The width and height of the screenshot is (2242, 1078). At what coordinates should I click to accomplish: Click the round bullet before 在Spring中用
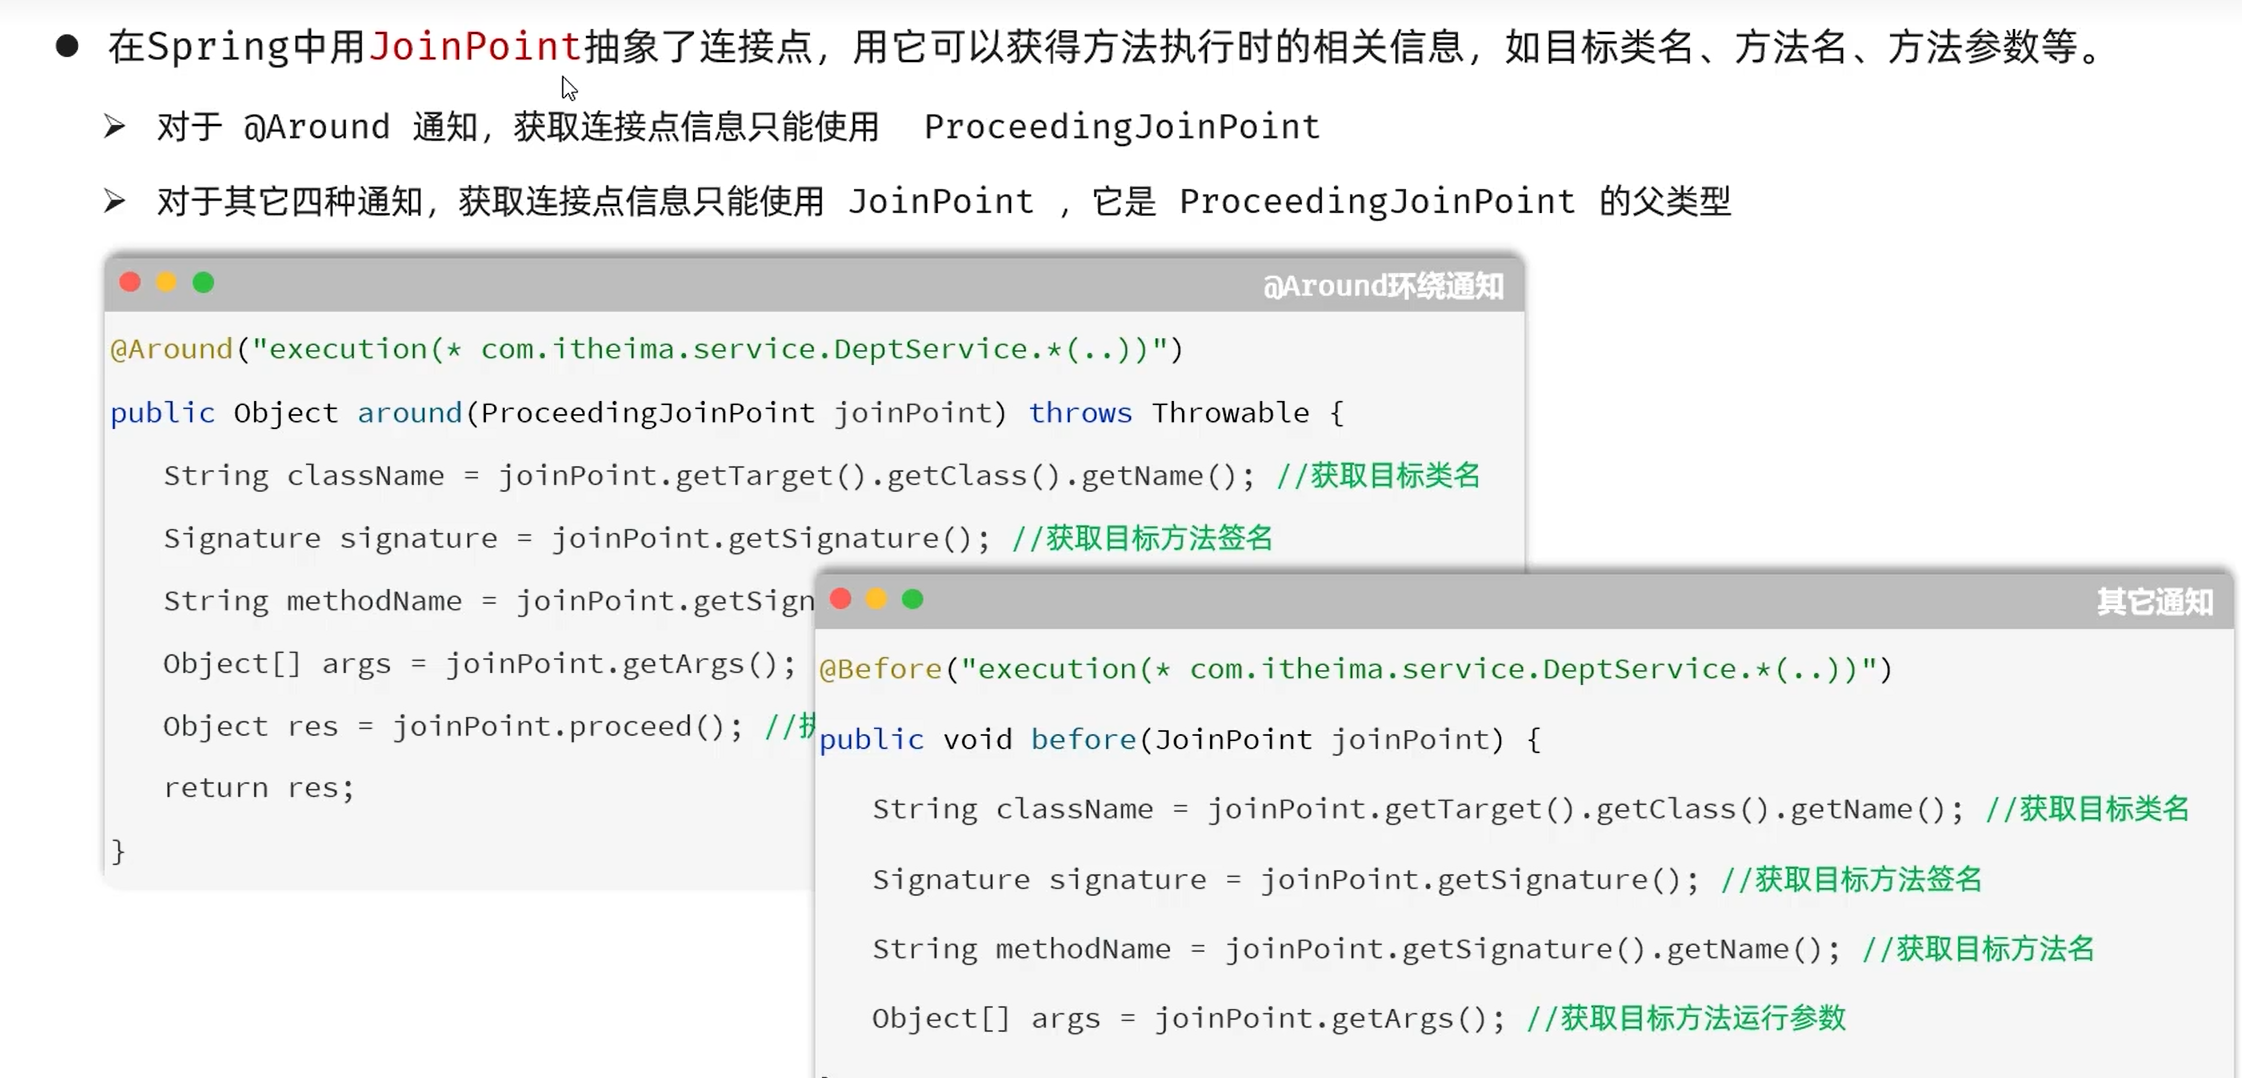[67, 46]
